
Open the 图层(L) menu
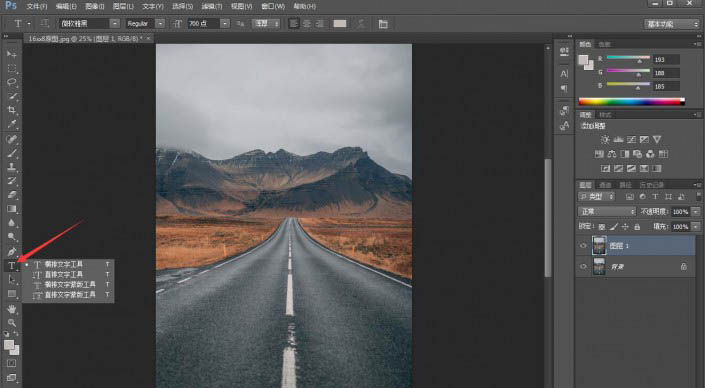point(123,6)
